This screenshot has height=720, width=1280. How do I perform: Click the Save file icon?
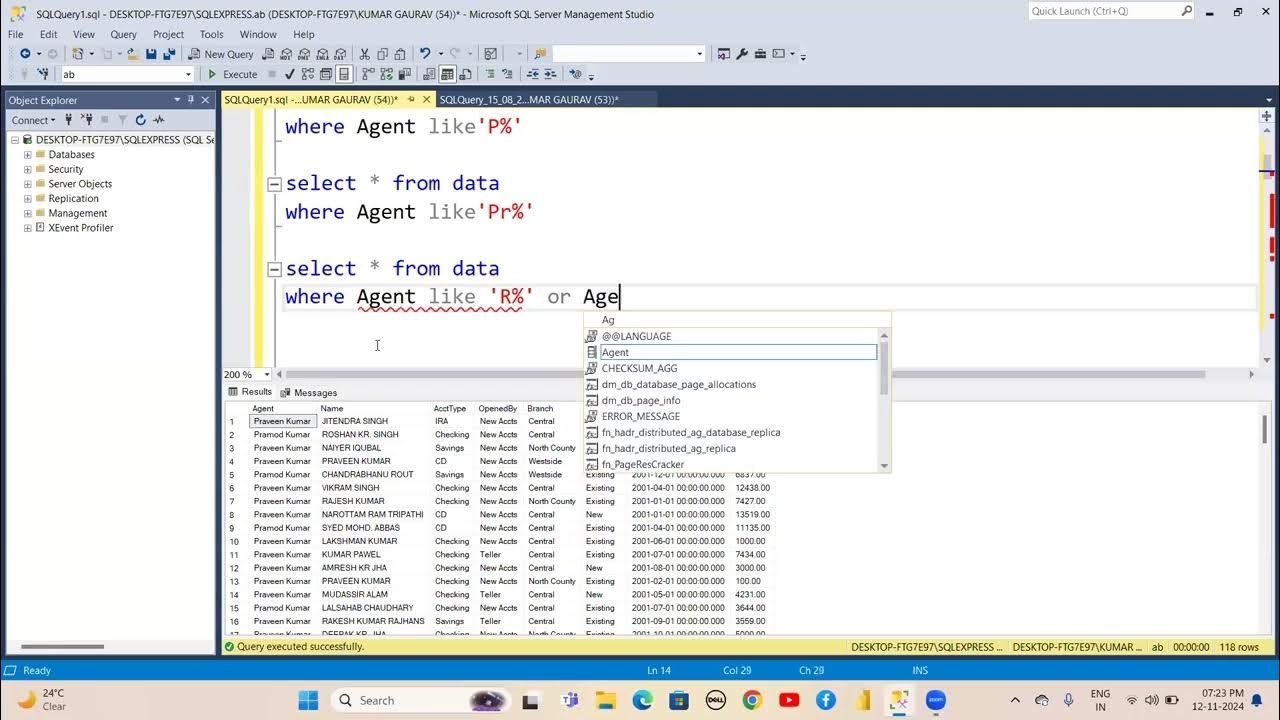click(x=151, y=54)
